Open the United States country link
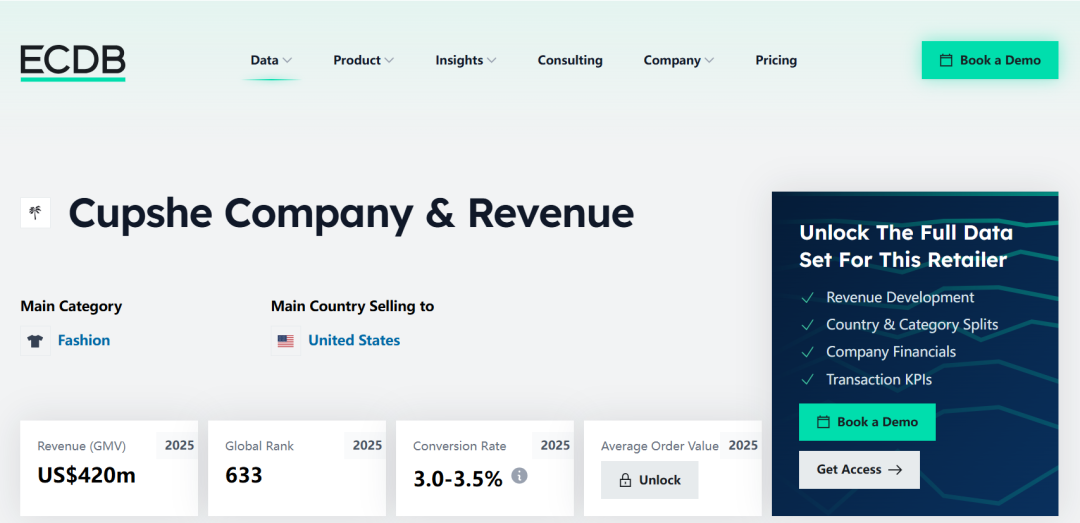This screenshot has height=523, width=1080. [x=354, y=340]
